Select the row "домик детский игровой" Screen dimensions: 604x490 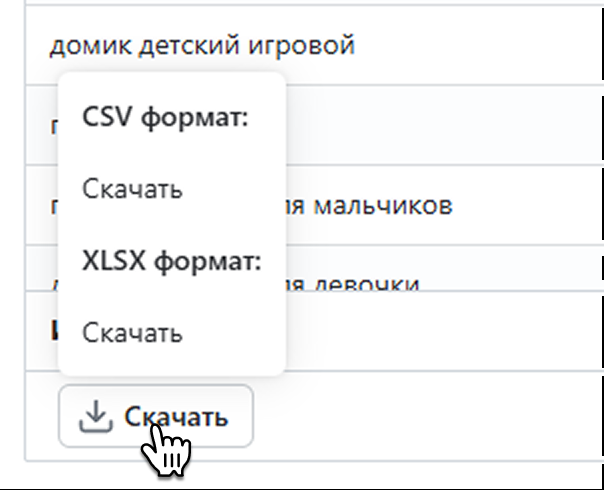point(202,45)
